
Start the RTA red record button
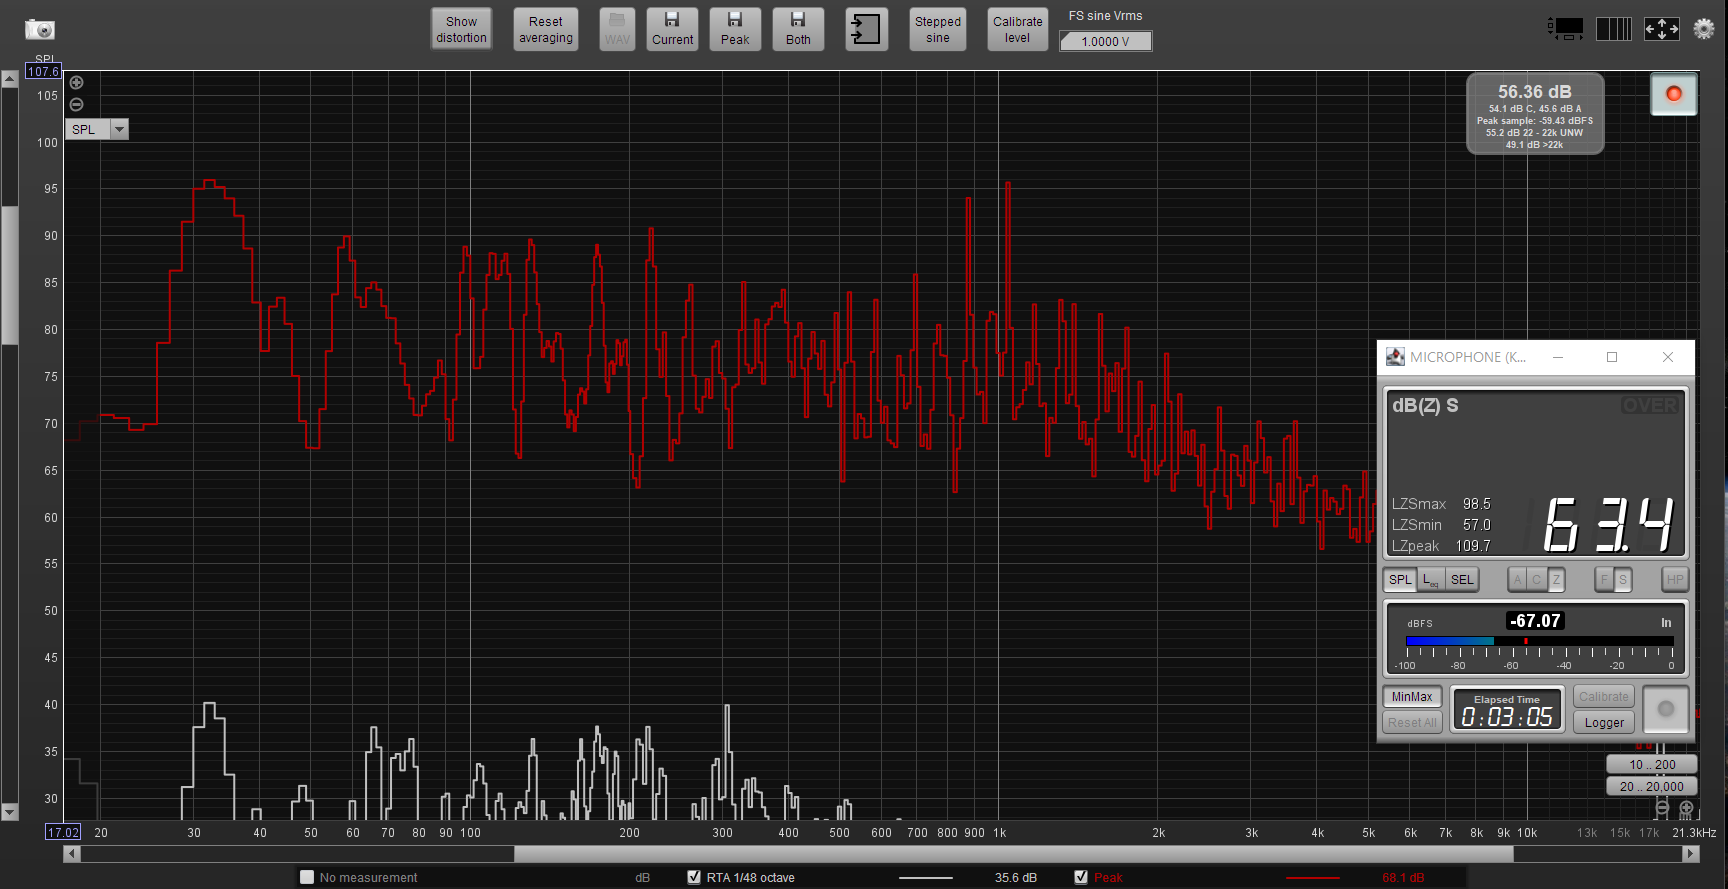pos(1673,94)
